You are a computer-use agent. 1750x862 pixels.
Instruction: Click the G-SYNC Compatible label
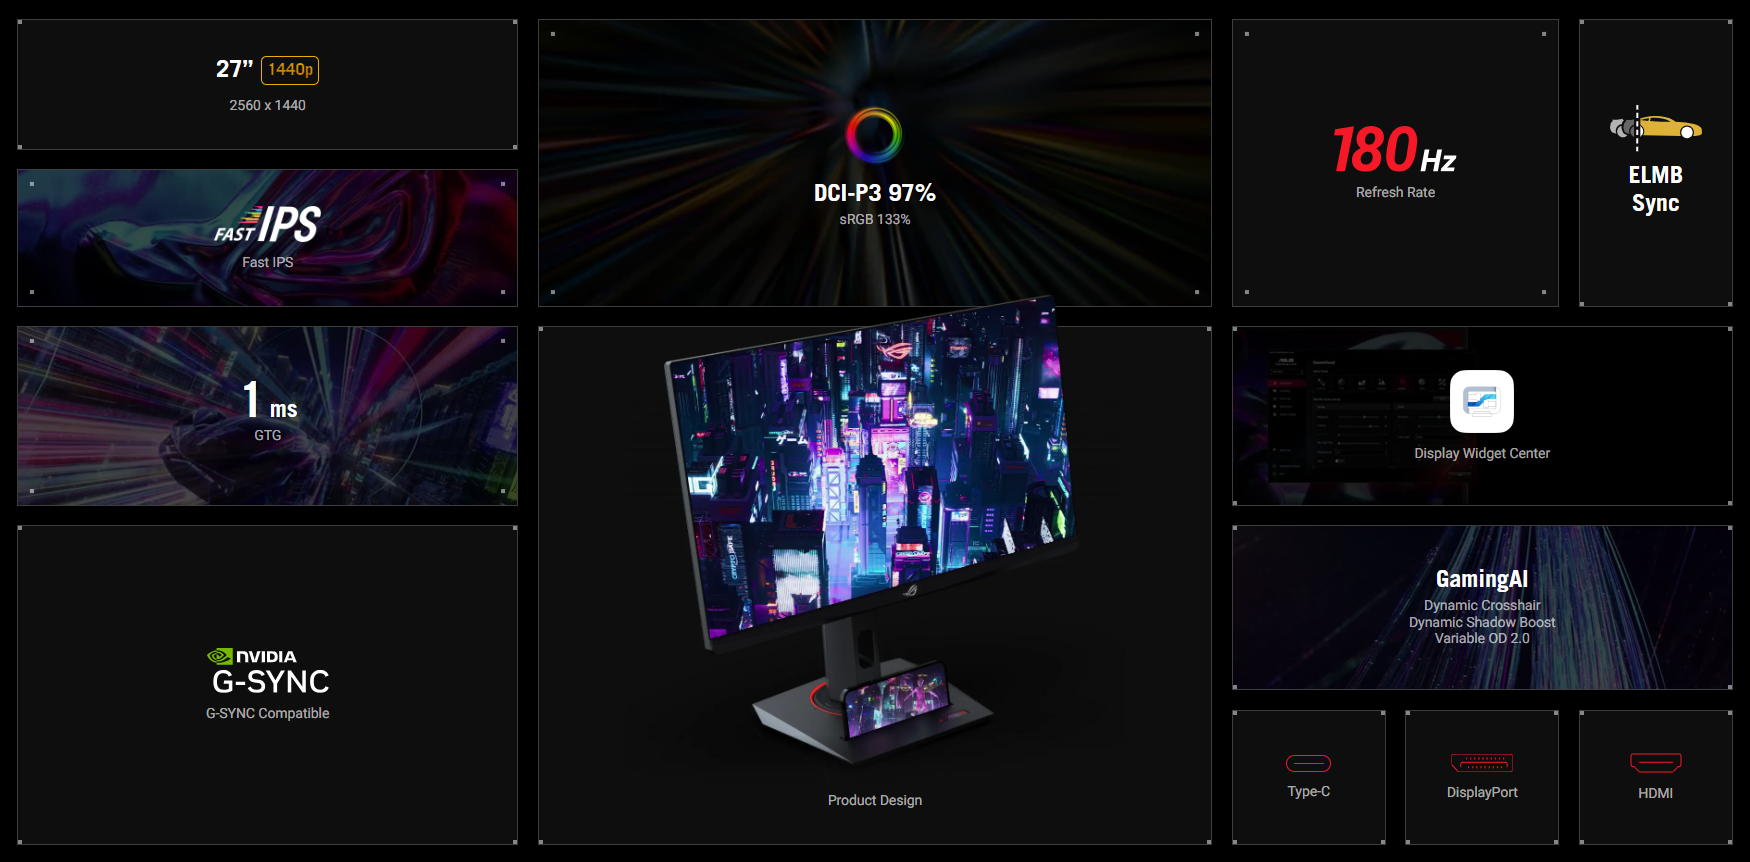[x=267, y=713]
